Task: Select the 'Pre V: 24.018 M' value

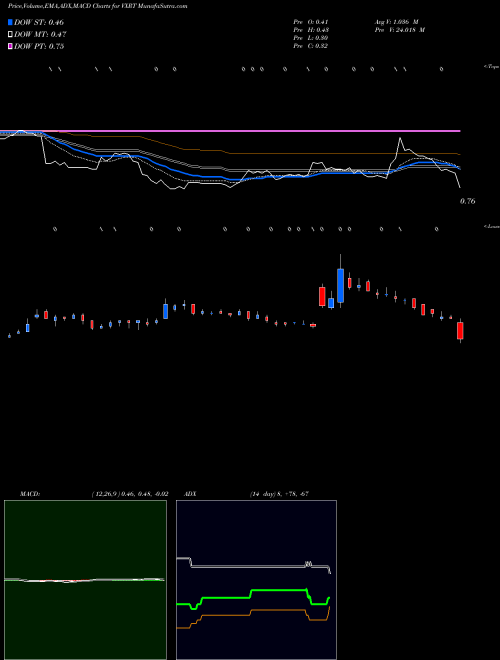Action: [400, 30]
